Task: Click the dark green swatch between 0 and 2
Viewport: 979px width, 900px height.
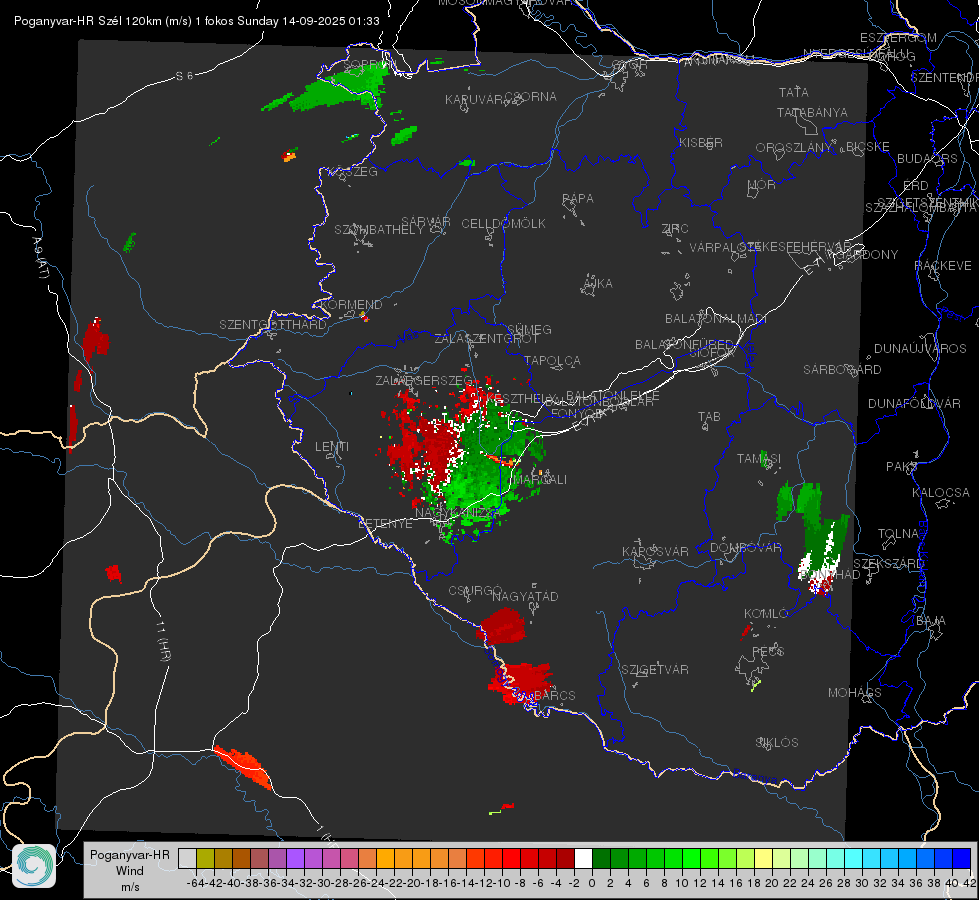Action: 601,859
